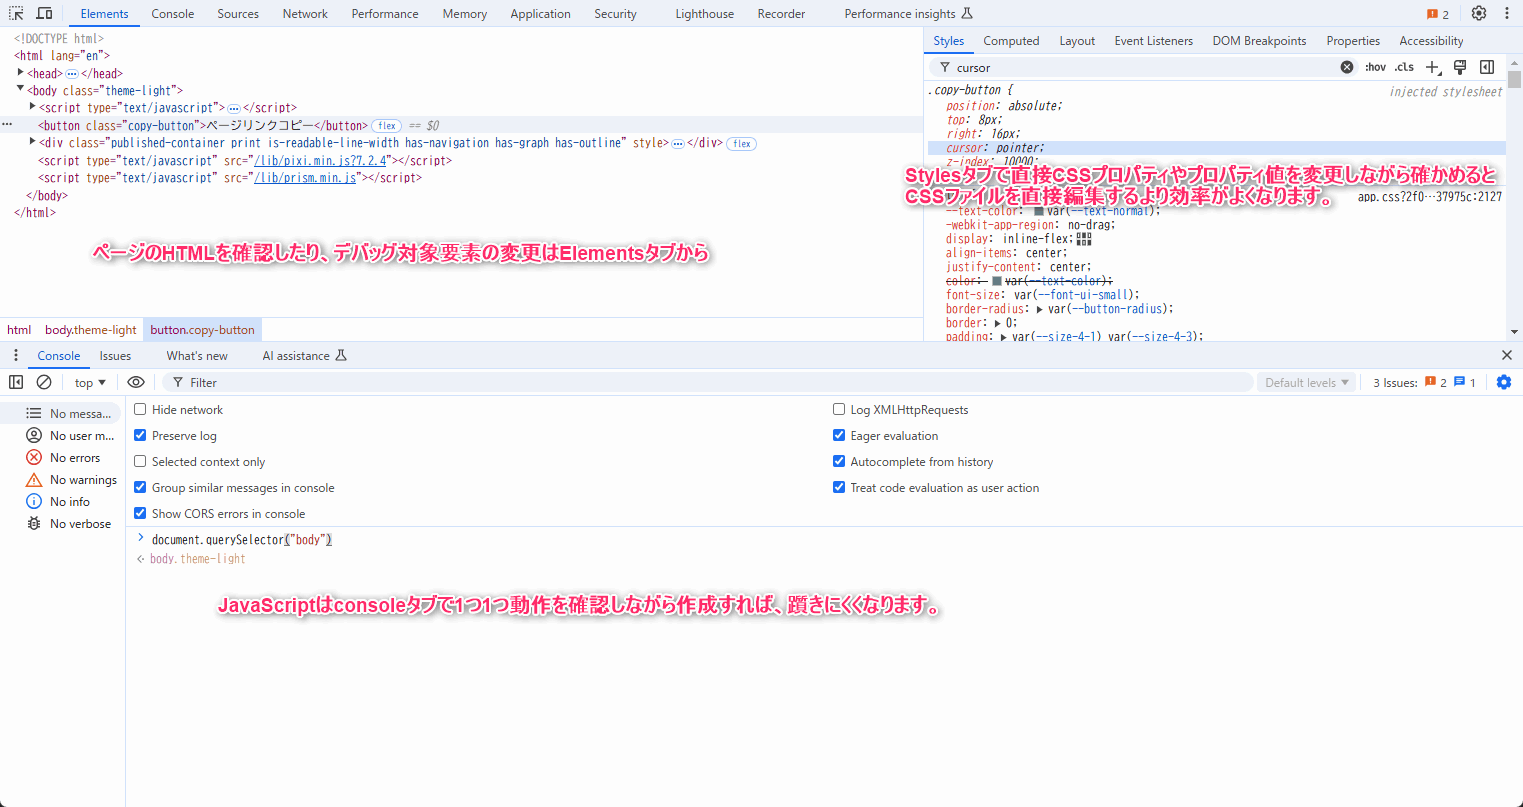Toggle the computed styles sidebar icon
Screen dimensions: 1523x807
coord(1487,67)
